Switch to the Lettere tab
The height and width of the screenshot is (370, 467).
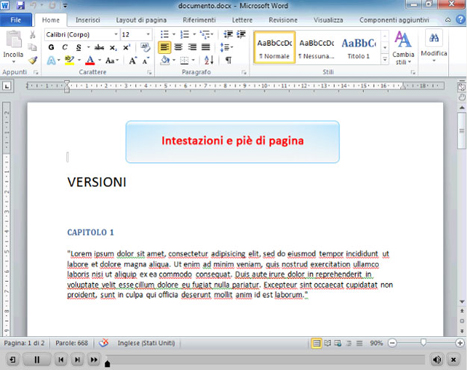242,20
